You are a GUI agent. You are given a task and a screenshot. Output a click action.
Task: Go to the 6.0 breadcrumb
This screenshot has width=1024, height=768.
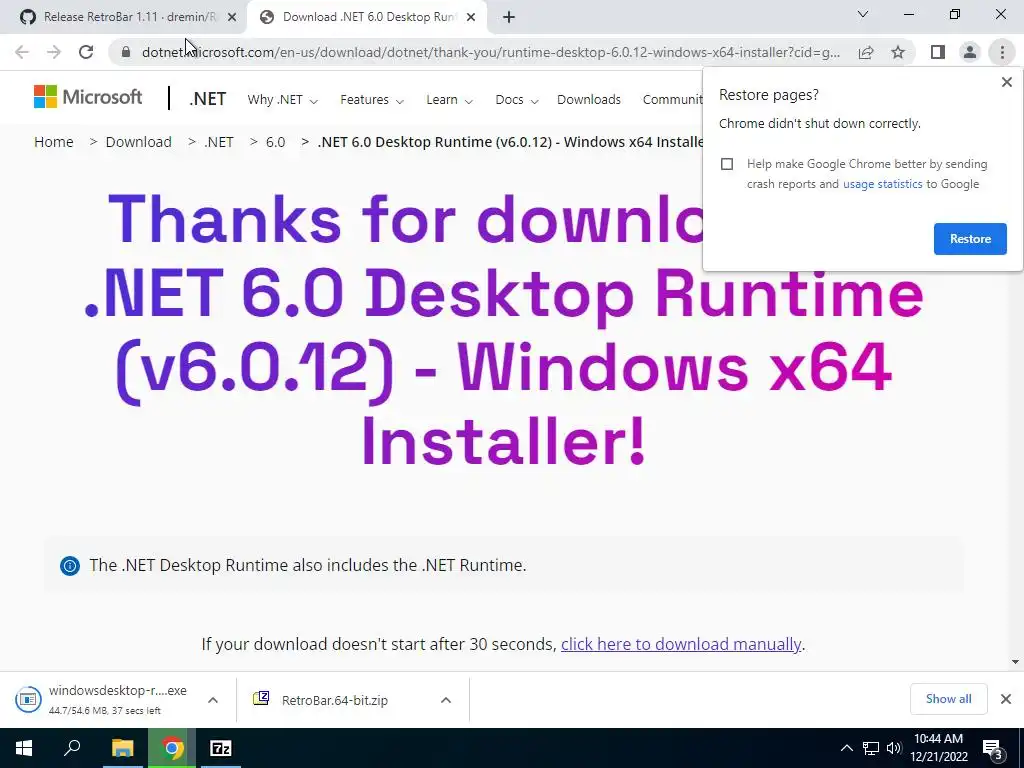click(x=276, y=142)
